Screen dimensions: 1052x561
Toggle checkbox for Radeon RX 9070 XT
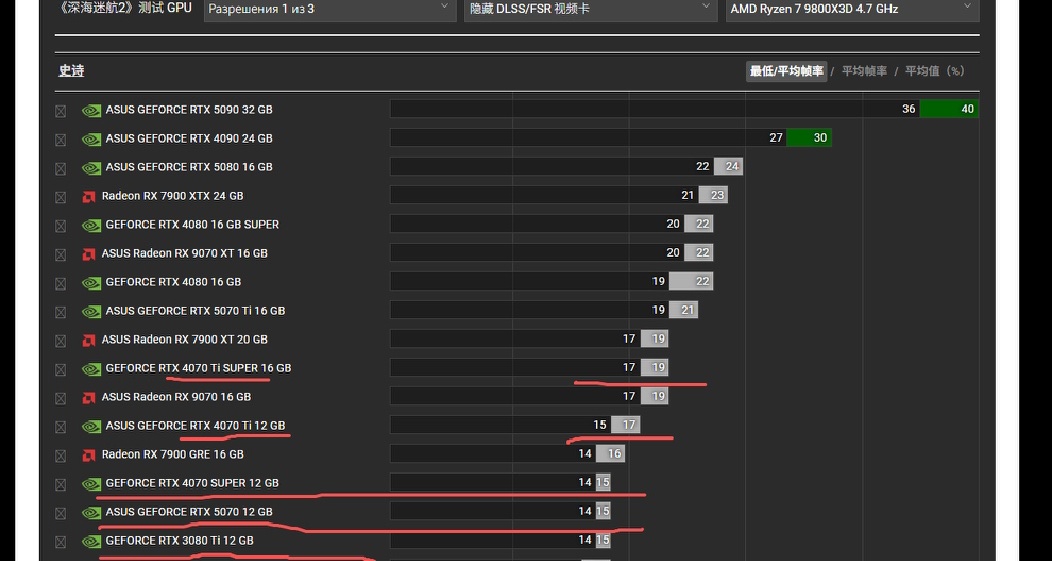pyautogui.click(x=60, y=255)
